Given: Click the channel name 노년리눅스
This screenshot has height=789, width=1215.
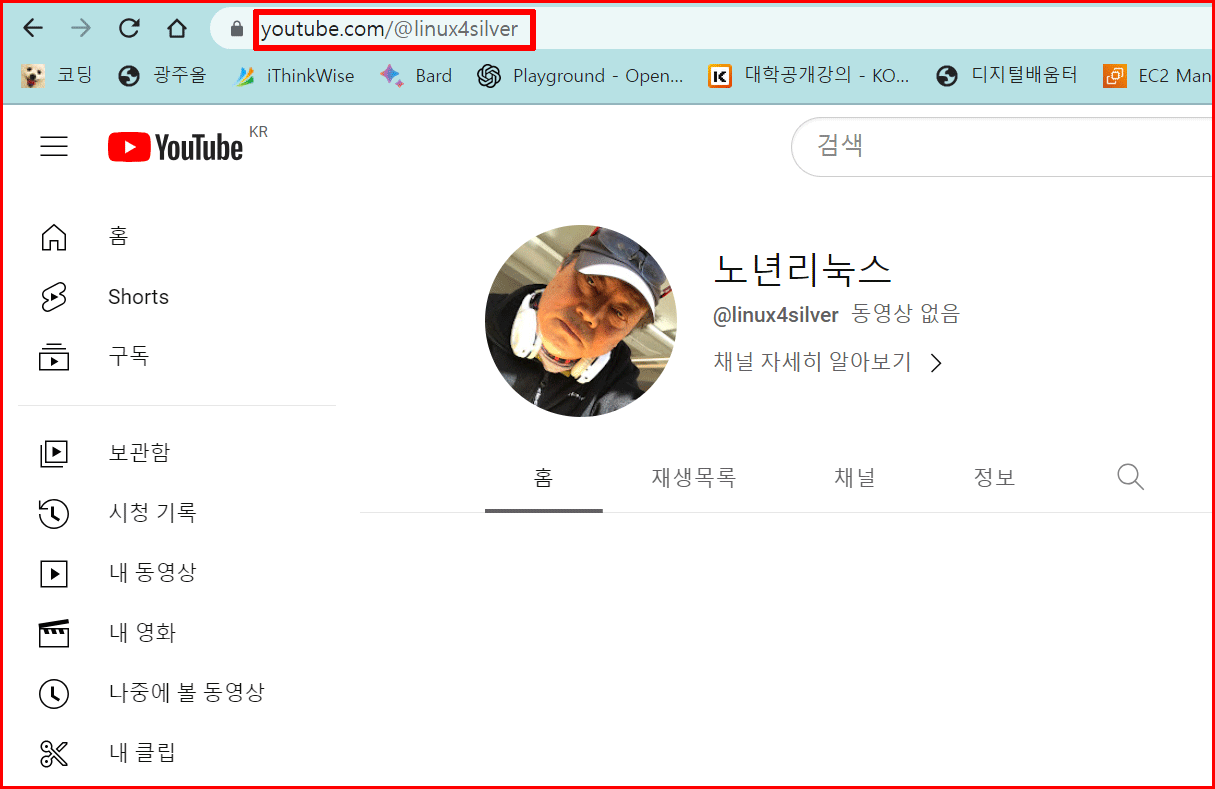Looking at the screenshot, I should 802,268.
